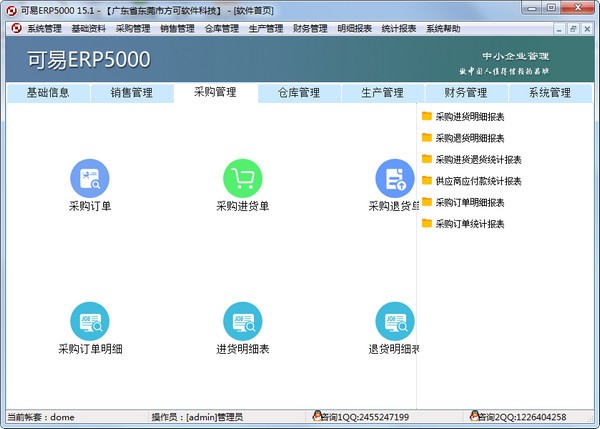The height and width of the screenshot is (429, 600).
Task: Open the 销售管理 menu in menu bar
Action: pyautogui.click(x=177, y=29)
